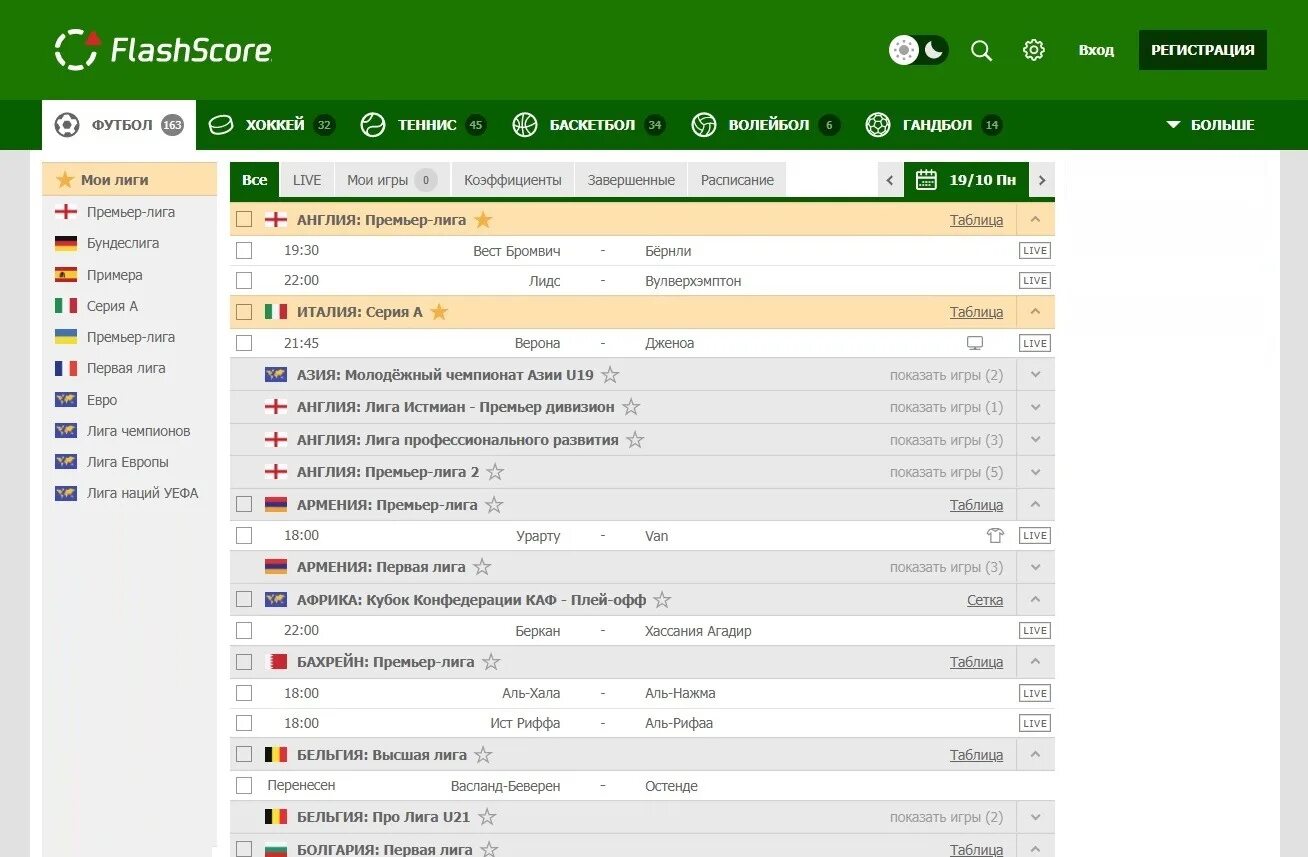The image size is (1308, 857).
Task: Expand the Лига Истмиан section
Action: (x=1035, y=407)
